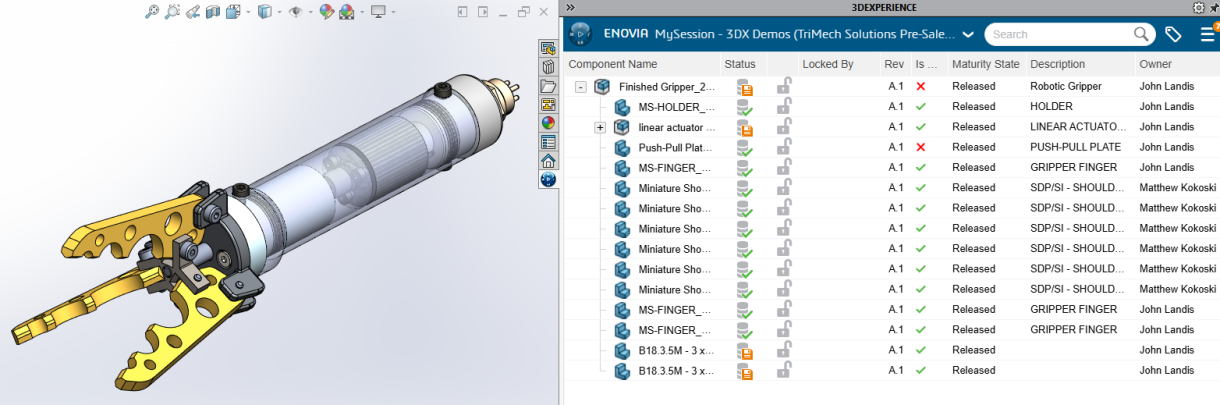
Task: Open the Appearances color ball tab
Action: [548, 123]
